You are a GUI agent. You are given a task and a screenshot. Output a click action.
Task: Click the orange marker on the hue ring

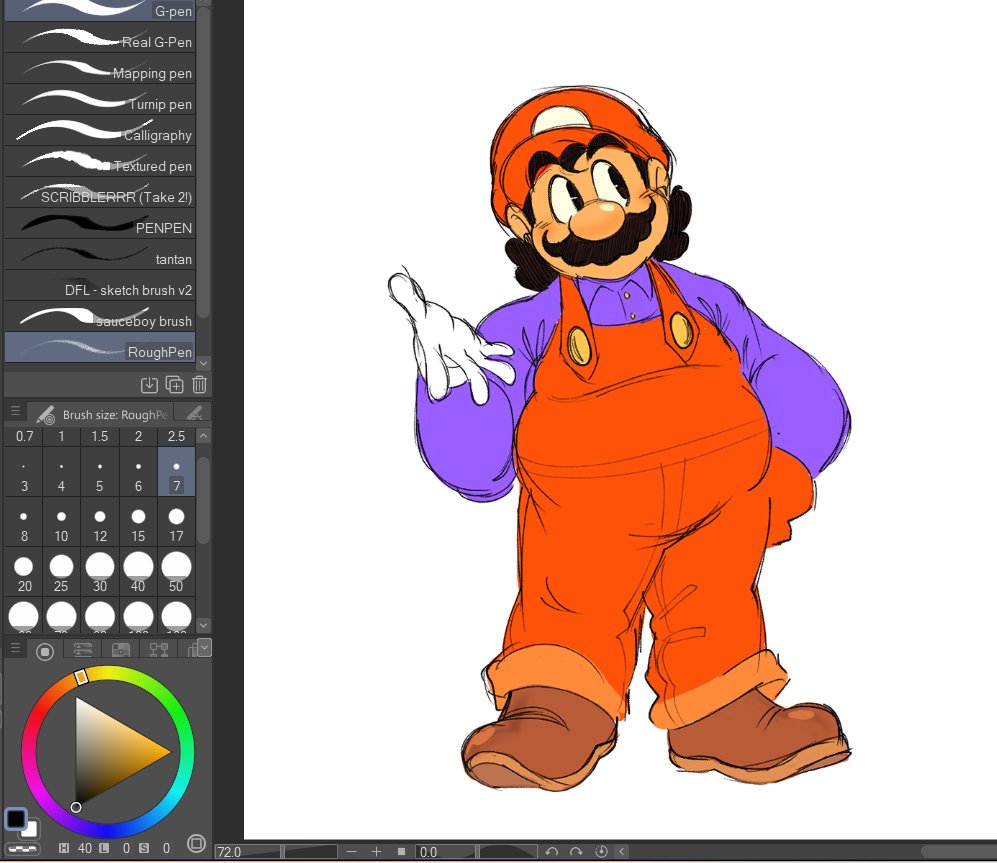pos(81,677)
